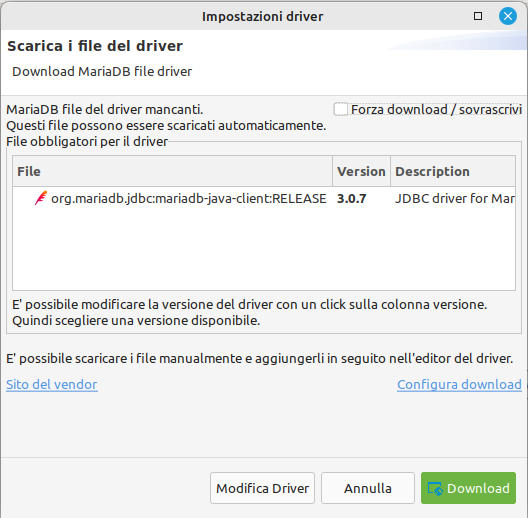Start the driver download with Download

coord(468,488)
